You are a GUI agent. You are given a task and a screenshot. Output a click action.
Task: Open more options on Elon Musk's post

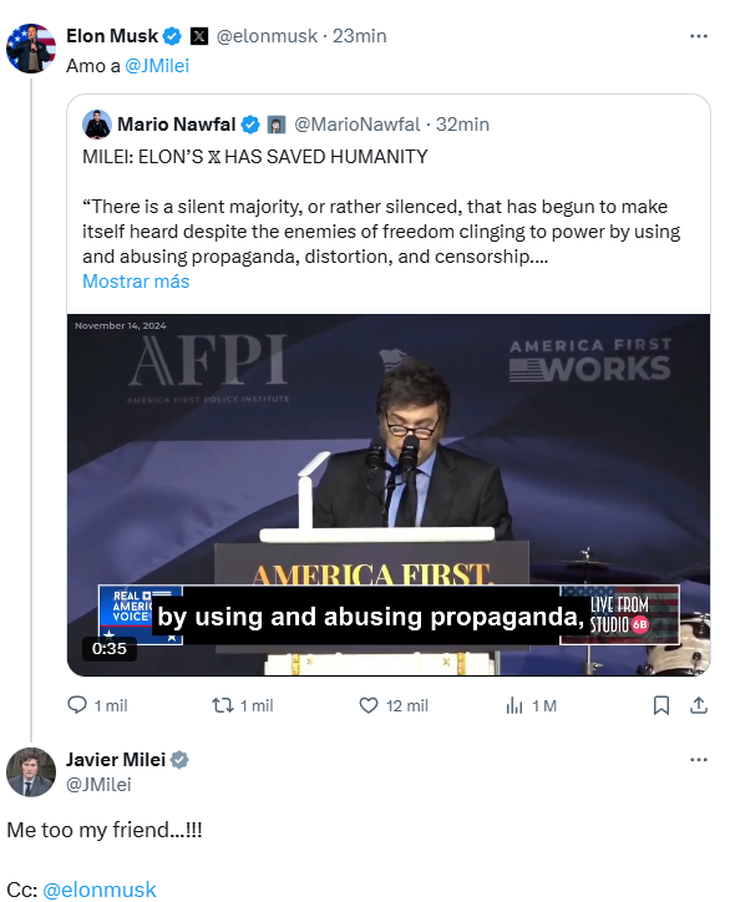pyautogui.click(x=698, y=36)
